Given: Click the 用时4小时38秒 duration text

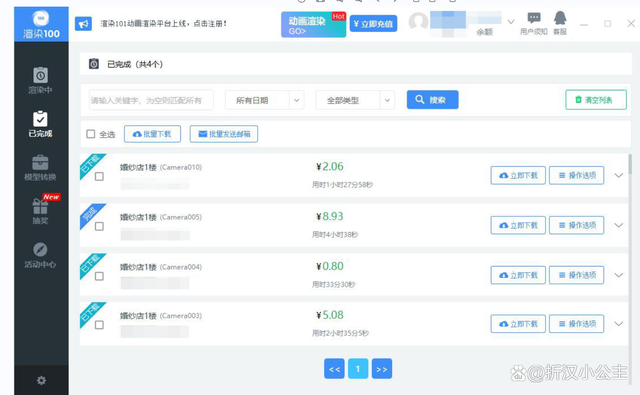Looking at the screenshot, I should coord(335,235).
